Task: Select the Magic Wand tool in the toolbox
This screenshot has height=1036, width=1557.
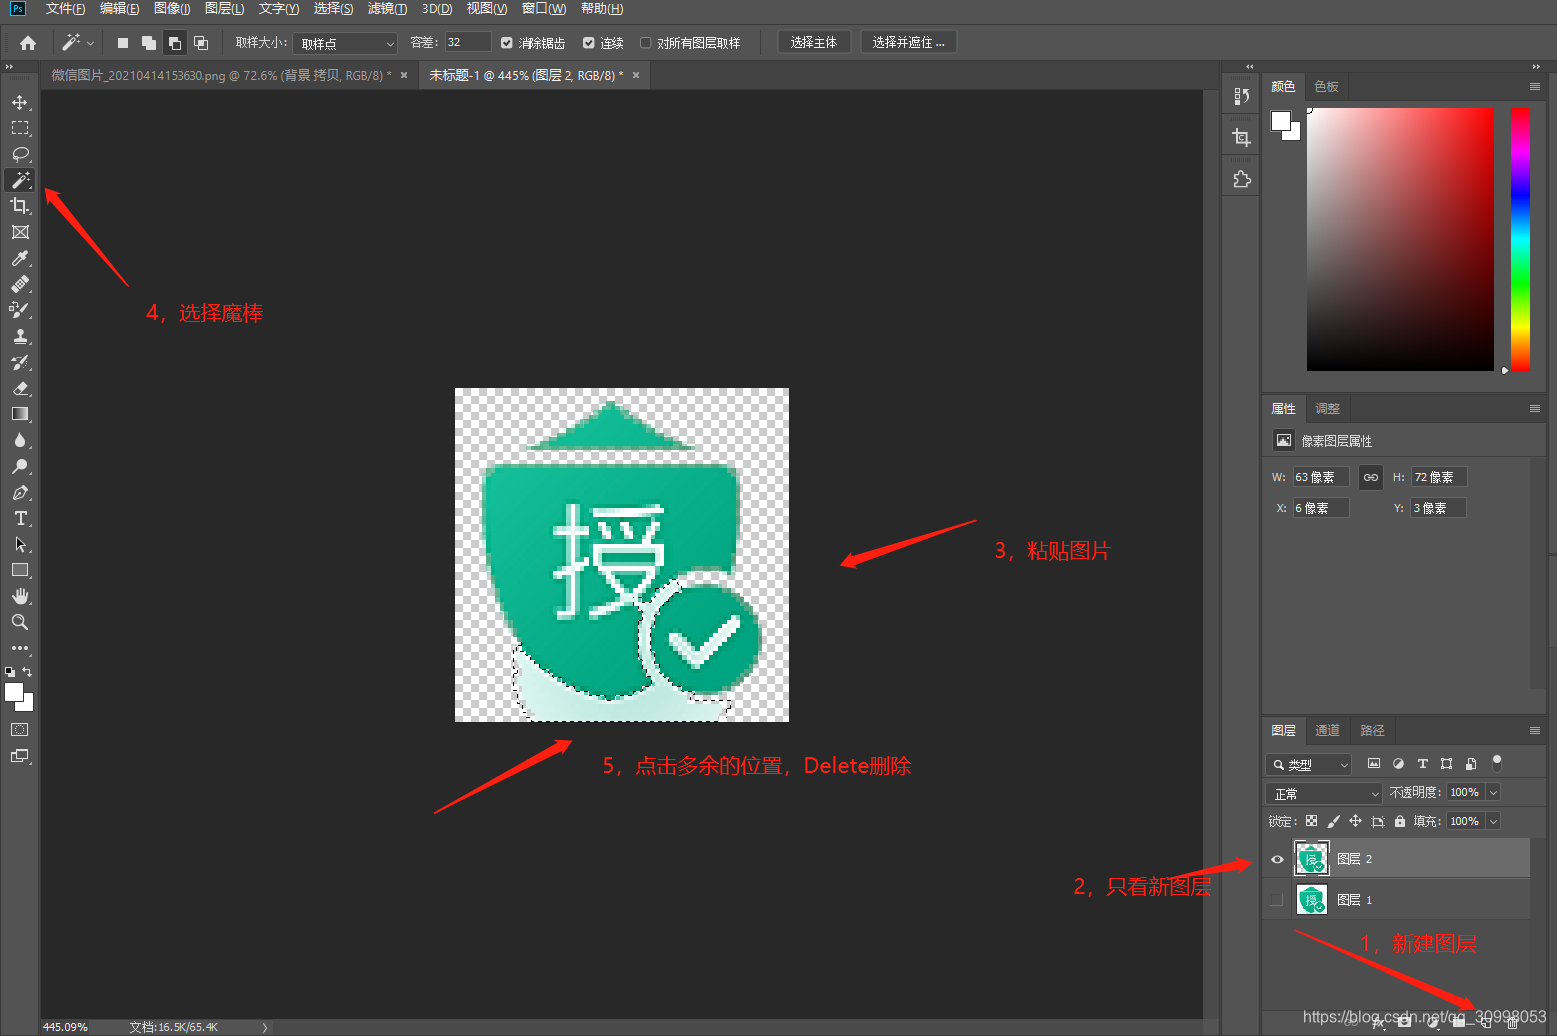Action: [x=20, y=180]
